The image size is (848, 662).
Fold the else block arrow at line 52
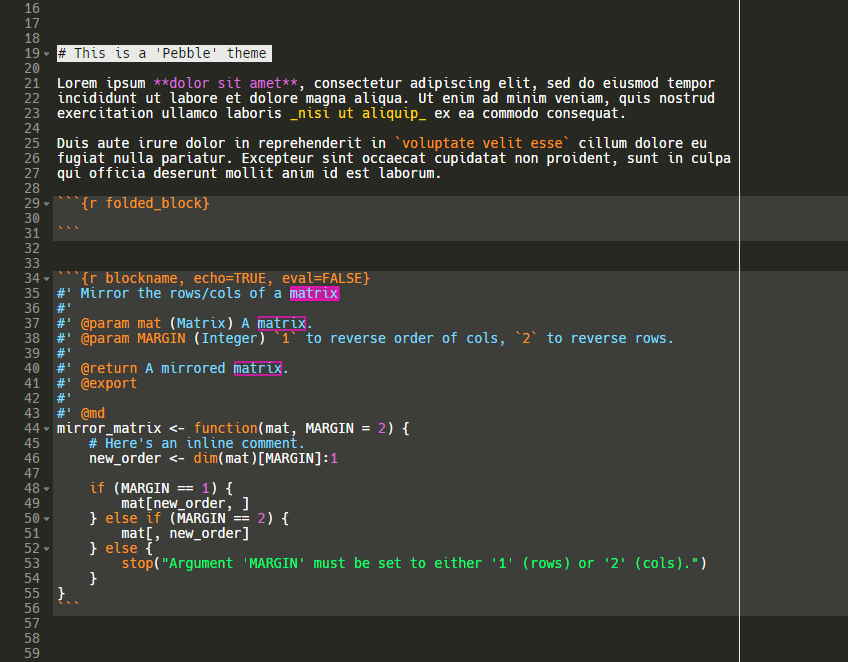click(x=47, y=549)
